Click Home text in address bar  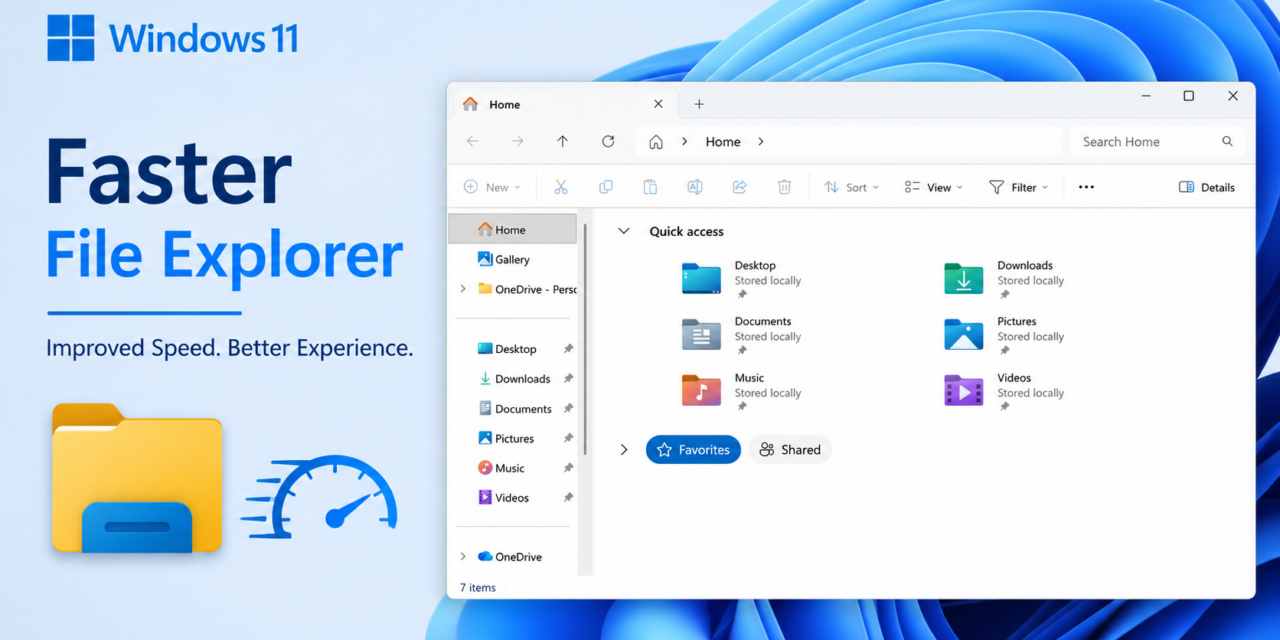pyautogui.click(x=723, y=142)
